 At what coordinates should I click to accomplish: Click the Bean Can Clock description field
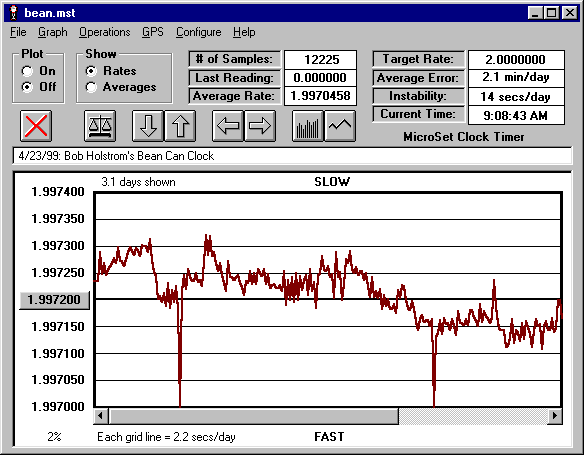point(292,156)
